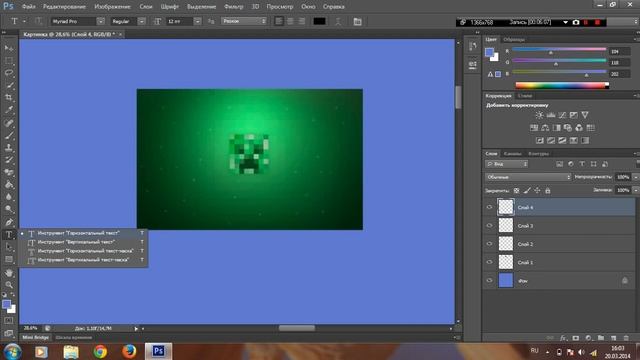This screenshot has height=360, width=640.
Task: Select the Pen tool
Action: (x=9, y=222)
